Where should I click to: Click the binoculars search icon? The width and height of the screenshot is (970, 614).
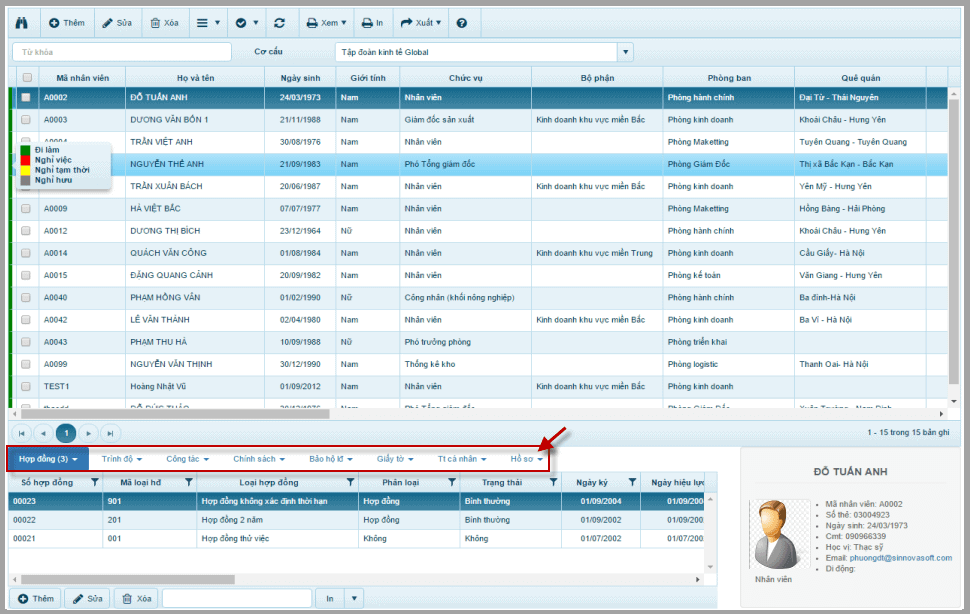(x=22, y=23)
